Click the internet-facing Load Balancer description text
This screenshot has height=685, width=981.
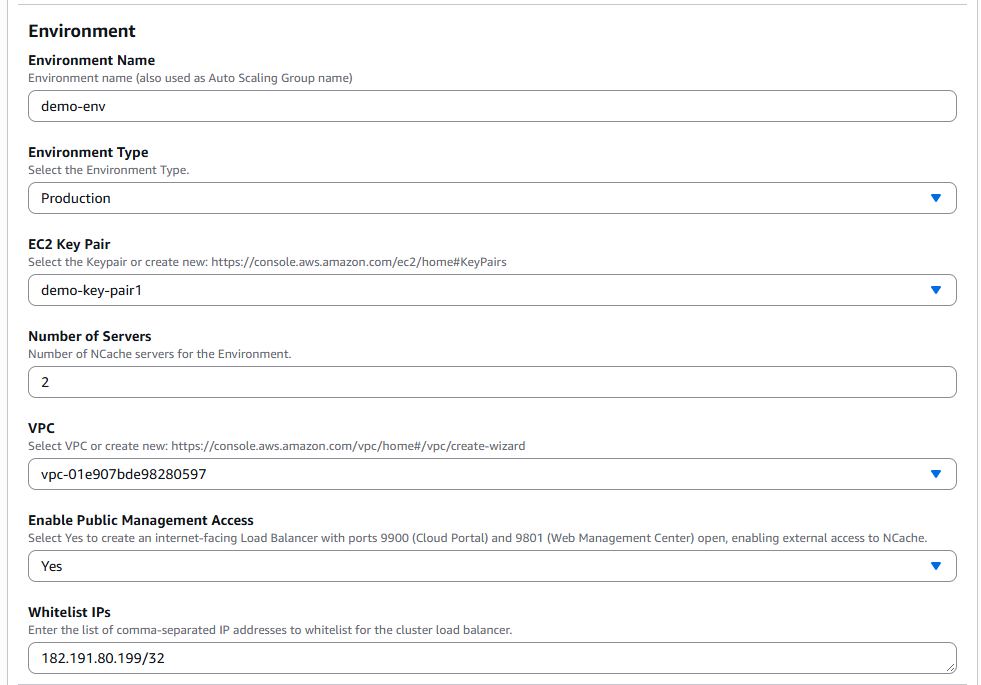(x=477, y=538)
